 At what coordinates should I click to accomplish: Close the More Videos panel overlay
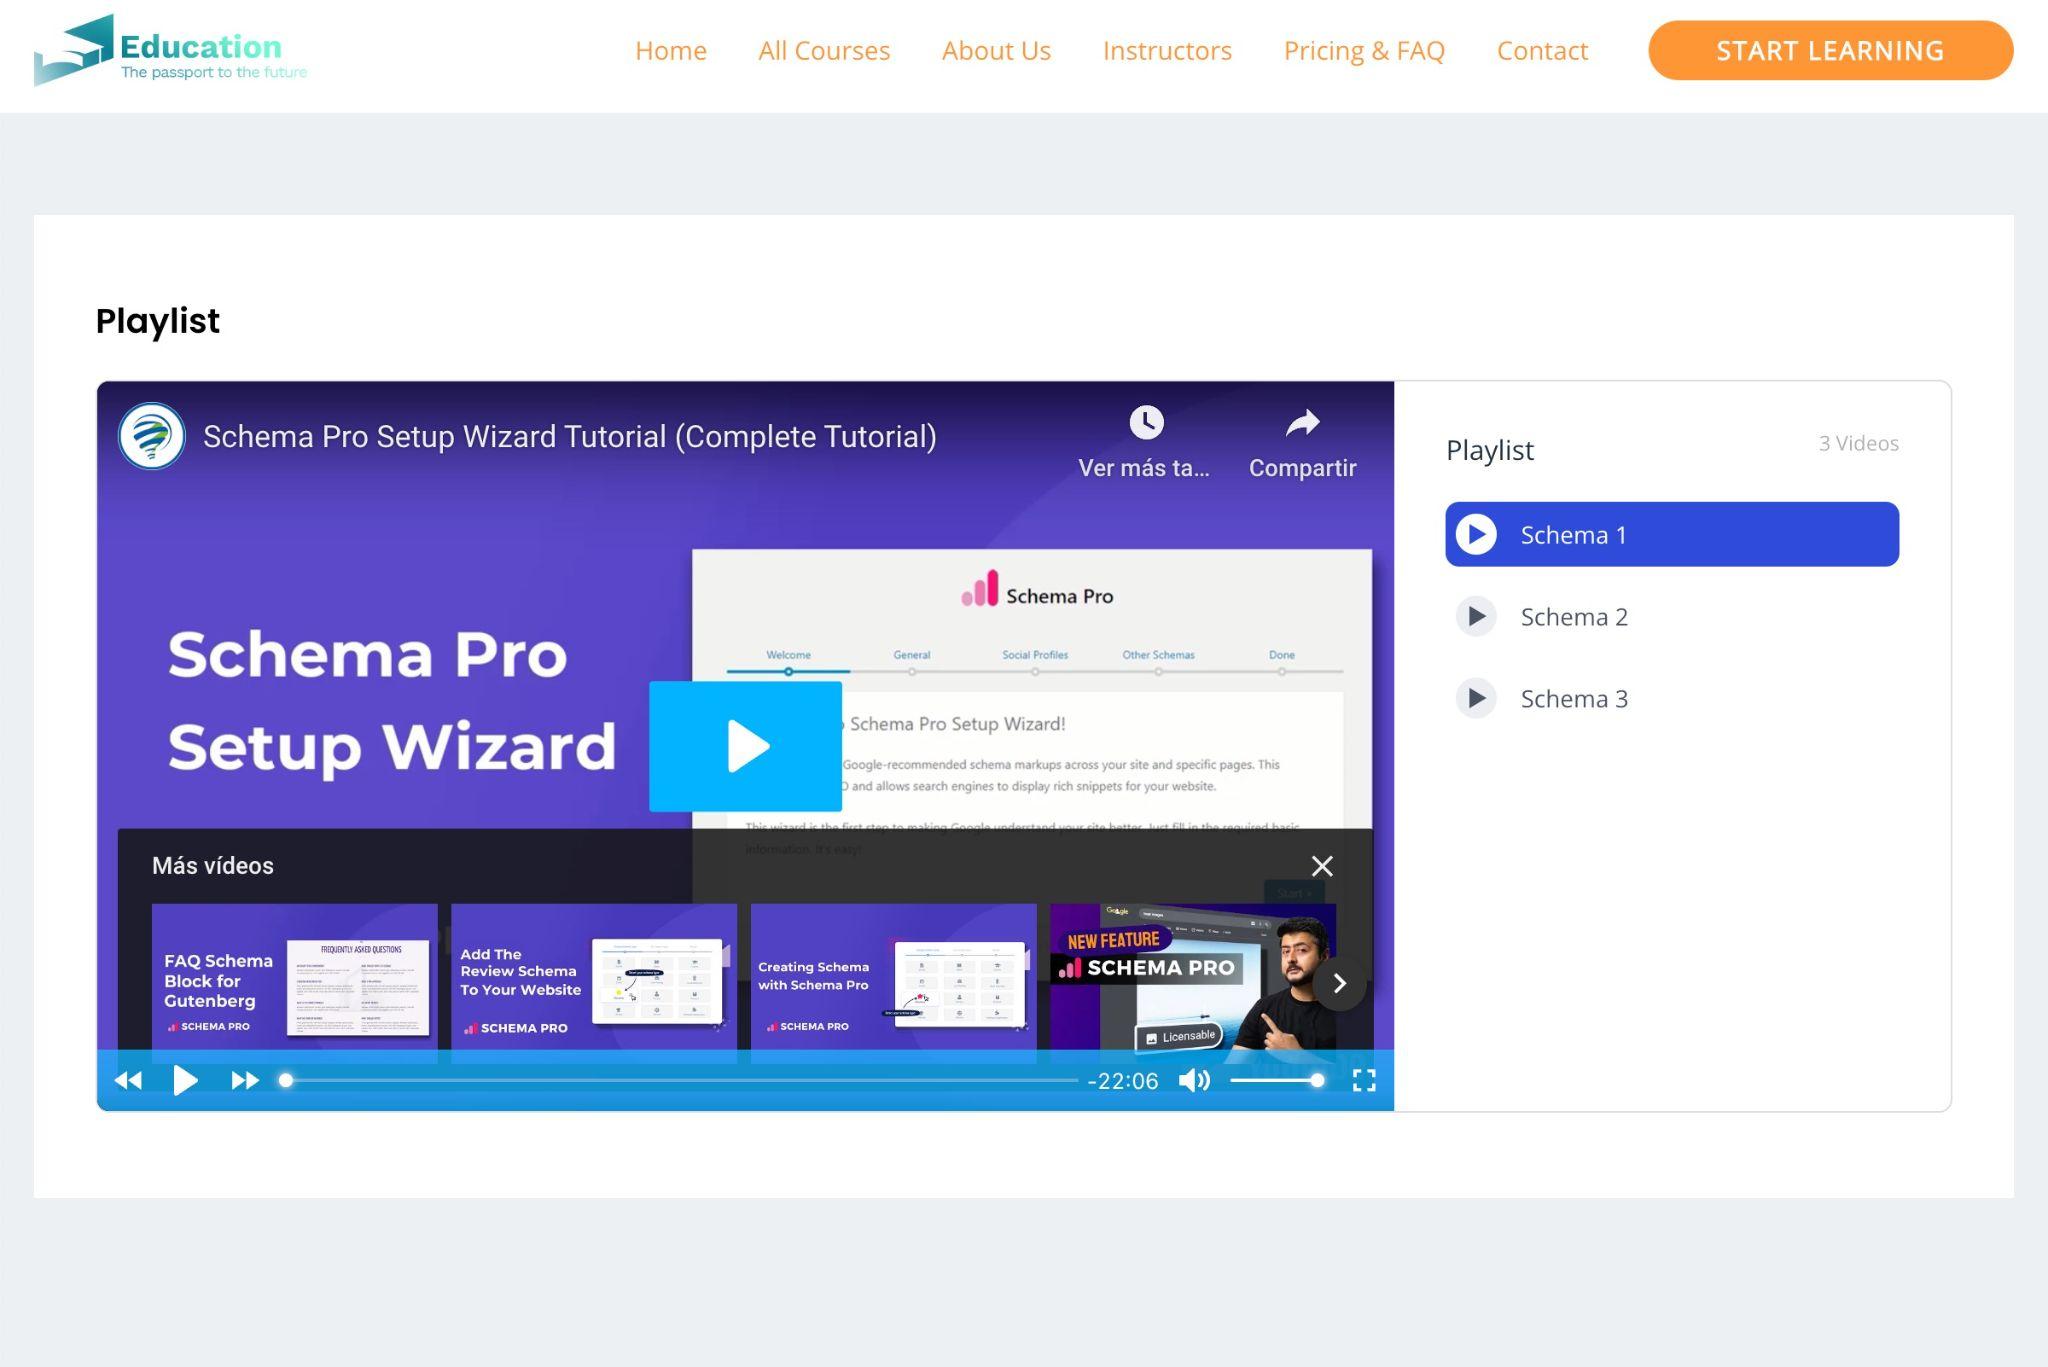click(x=1321, y=865)
